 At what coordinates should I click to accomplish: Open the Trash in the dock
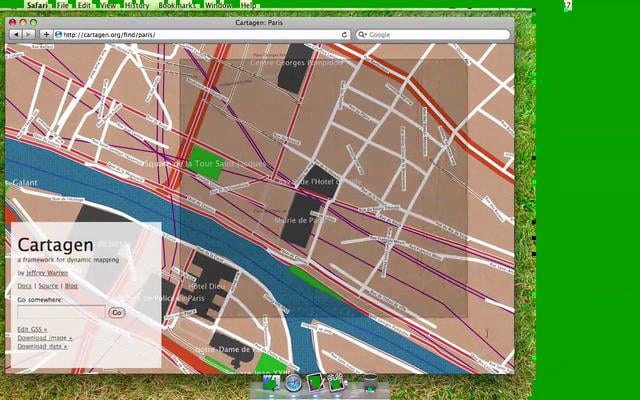pyautogui.click(x=369, y=383)
